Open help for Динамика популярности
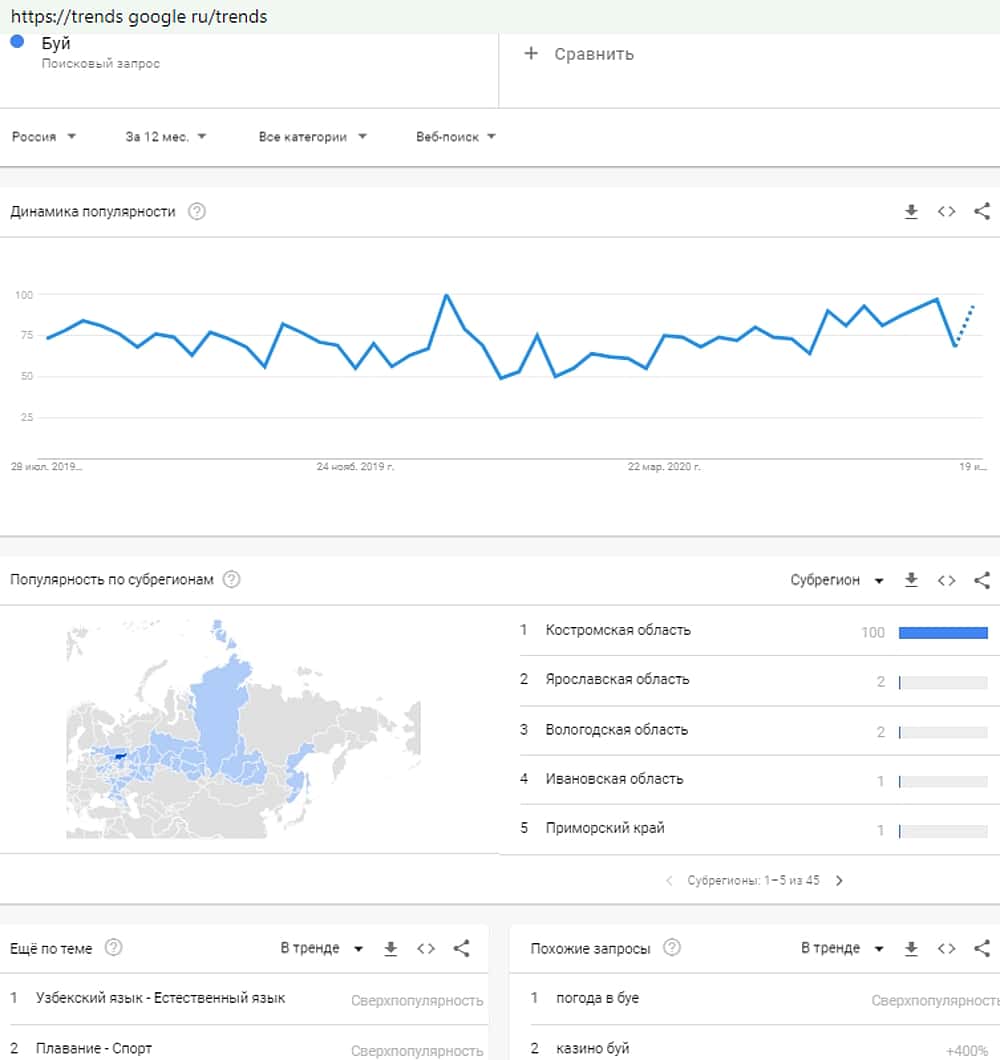Image resolution: width=1000 pixels, height=1060 pixels. point(197,211)
